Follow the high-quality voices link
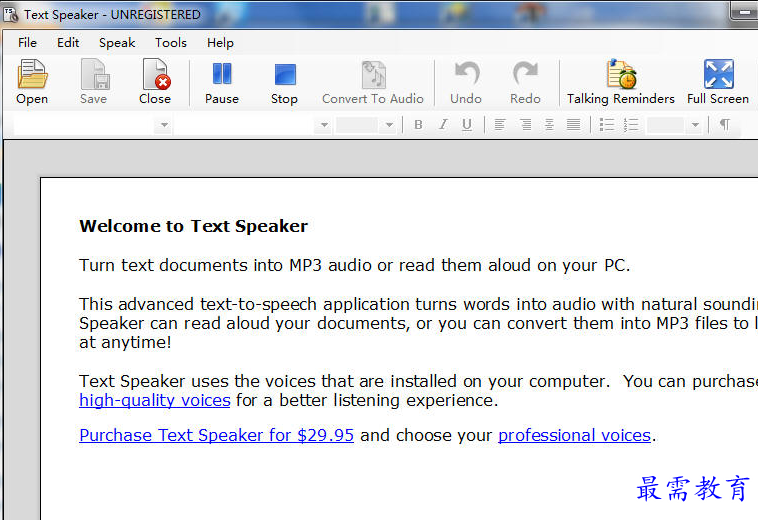758x520 pixels. (x=155, y=401)
